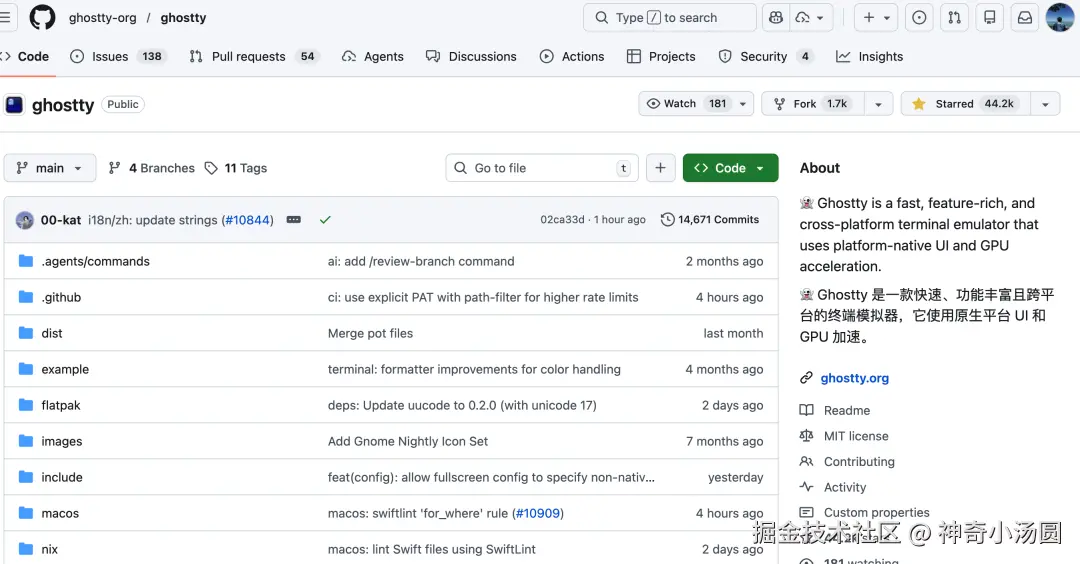Switch to the Actions tab
This screenshot has height=564, width=1080.
tap(572, 56)
